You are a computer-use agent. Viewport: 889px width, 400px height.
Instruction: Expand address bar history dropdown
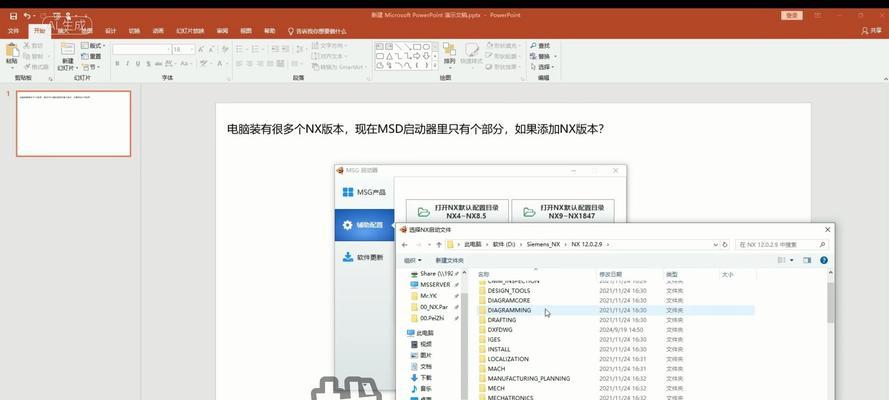[716, 245]
